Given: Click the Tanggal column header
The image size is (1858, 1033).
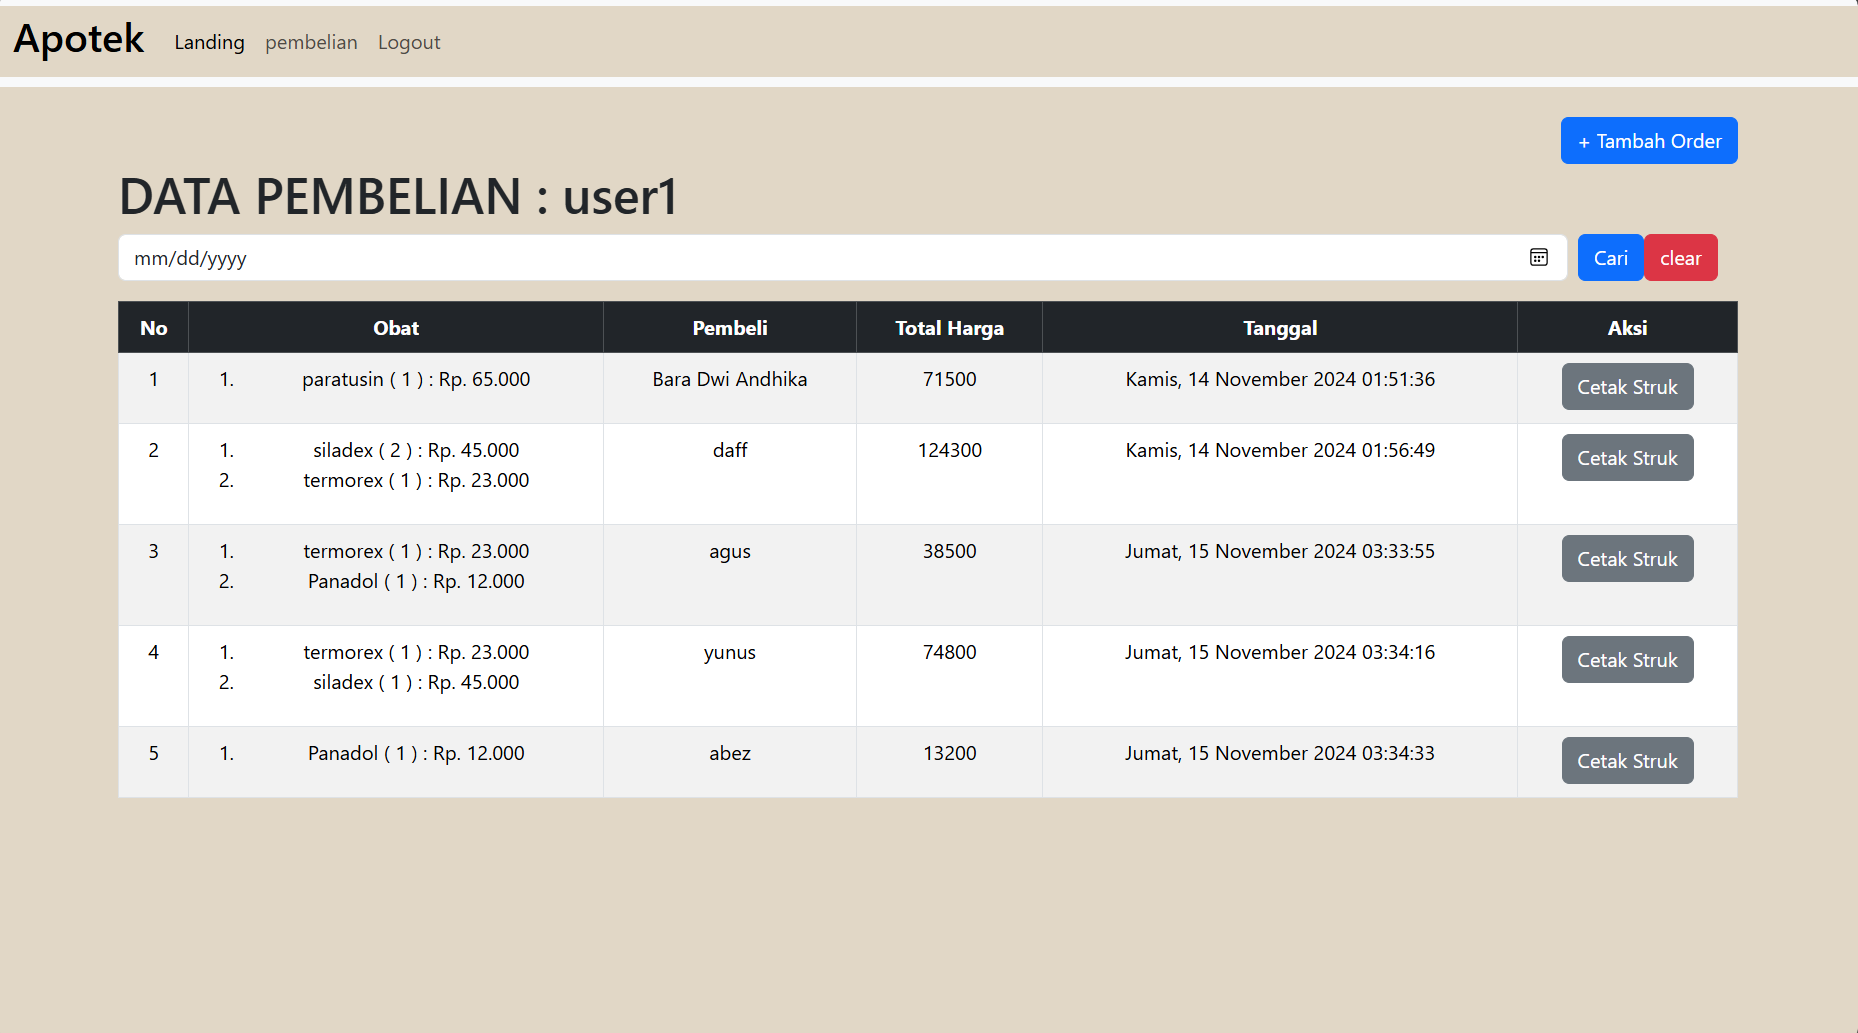Looking at the screenshot, I should pos(1279,328).
